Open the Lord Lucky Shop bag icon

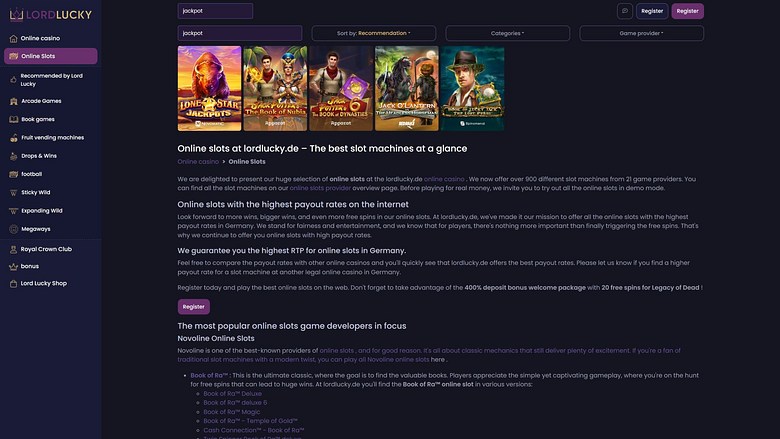(x=13, y=284)
